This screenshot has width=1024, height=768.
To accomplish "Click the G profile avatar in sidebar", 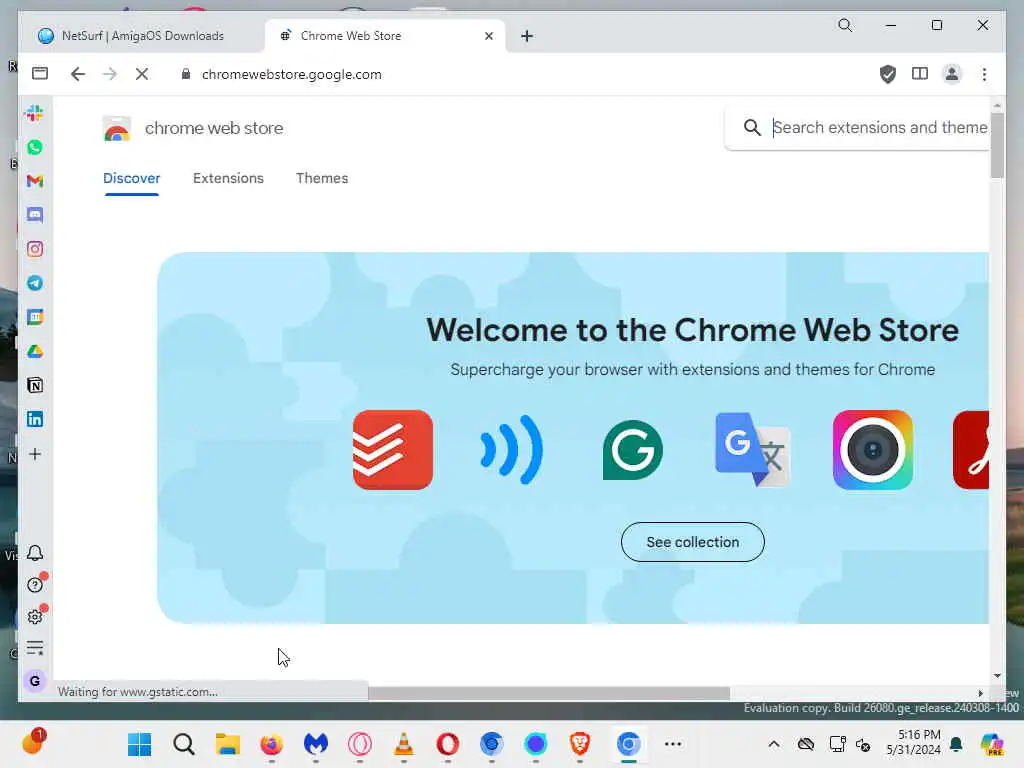I will 35,681.
